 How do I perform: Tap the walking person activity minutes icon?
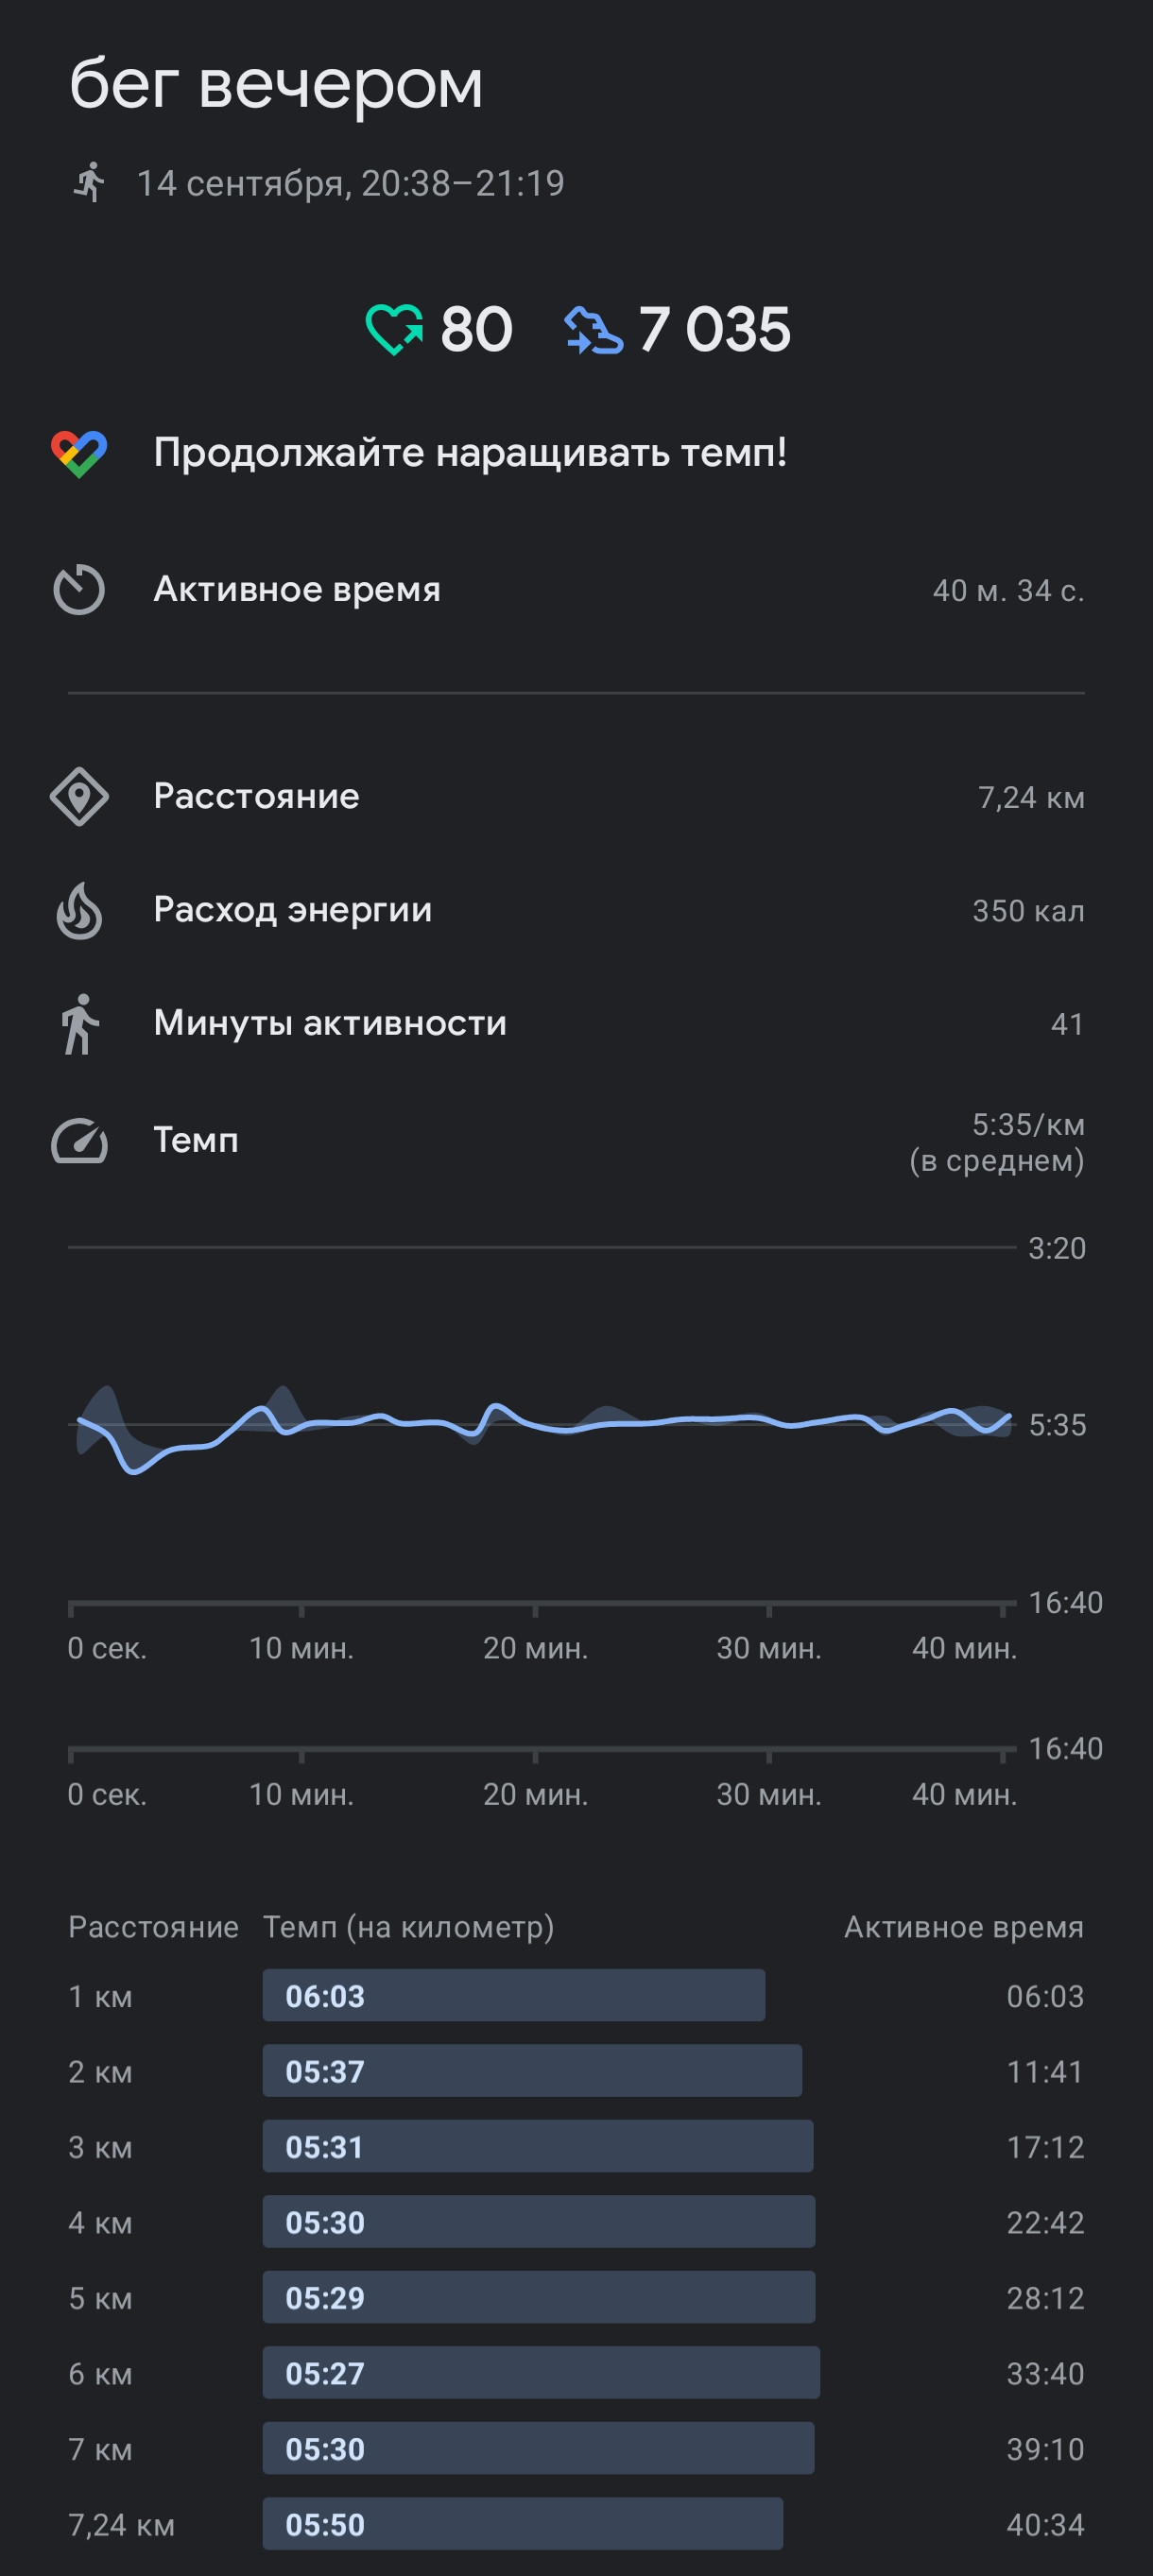[x=79, y=1024]
